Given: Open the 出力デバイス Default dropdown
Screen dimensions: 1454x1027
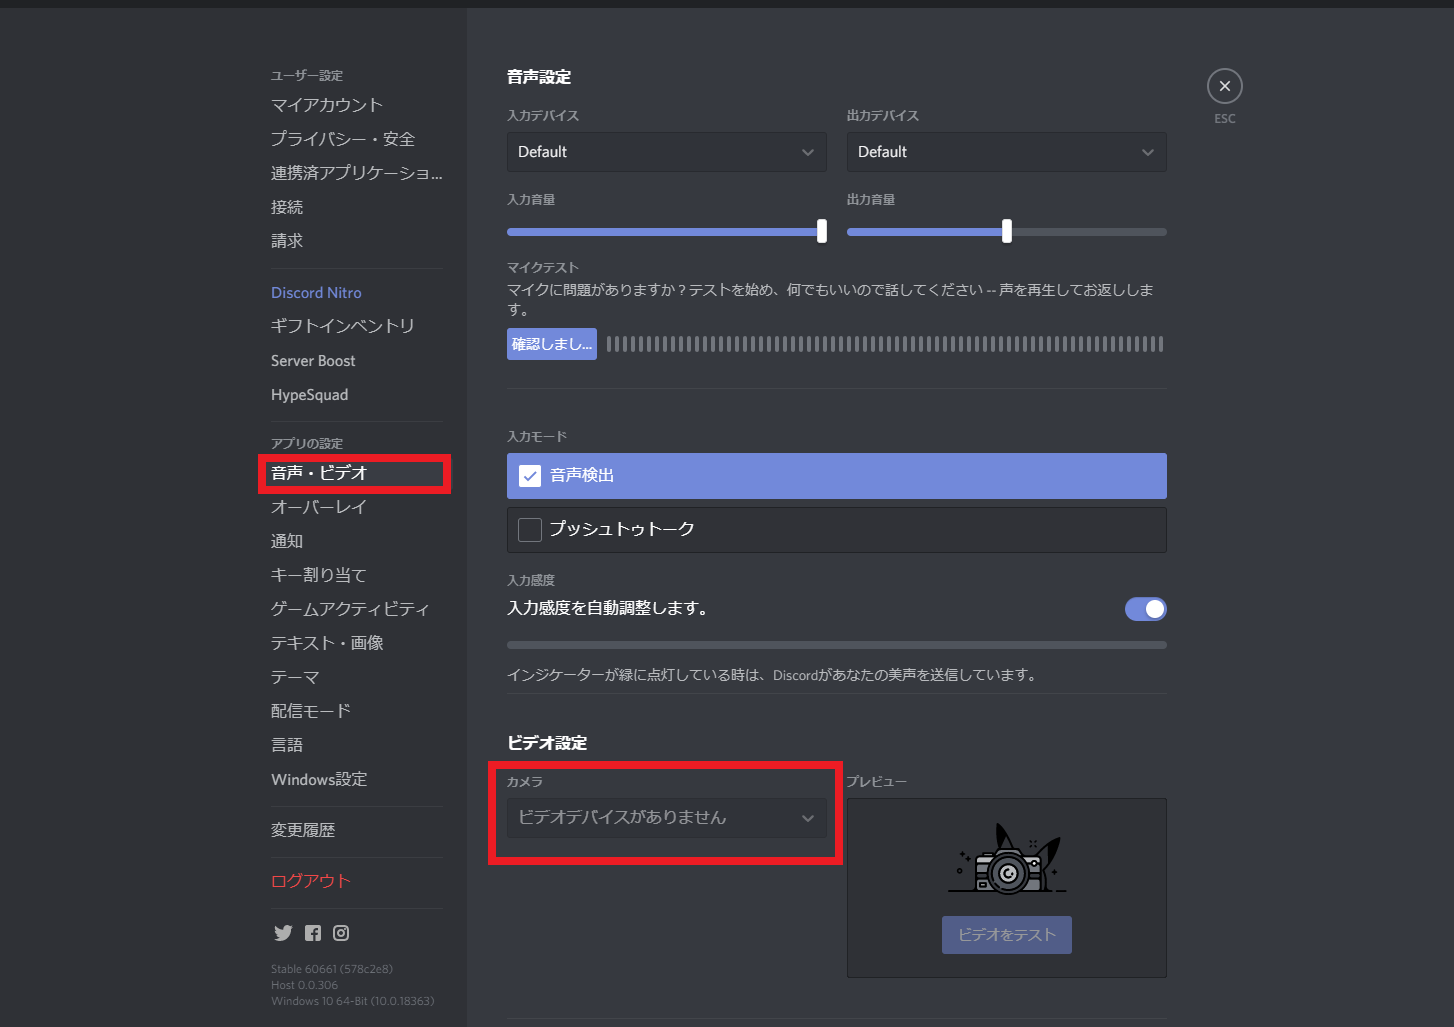Looking at the screenshot, I should [x=1007, y=152].
